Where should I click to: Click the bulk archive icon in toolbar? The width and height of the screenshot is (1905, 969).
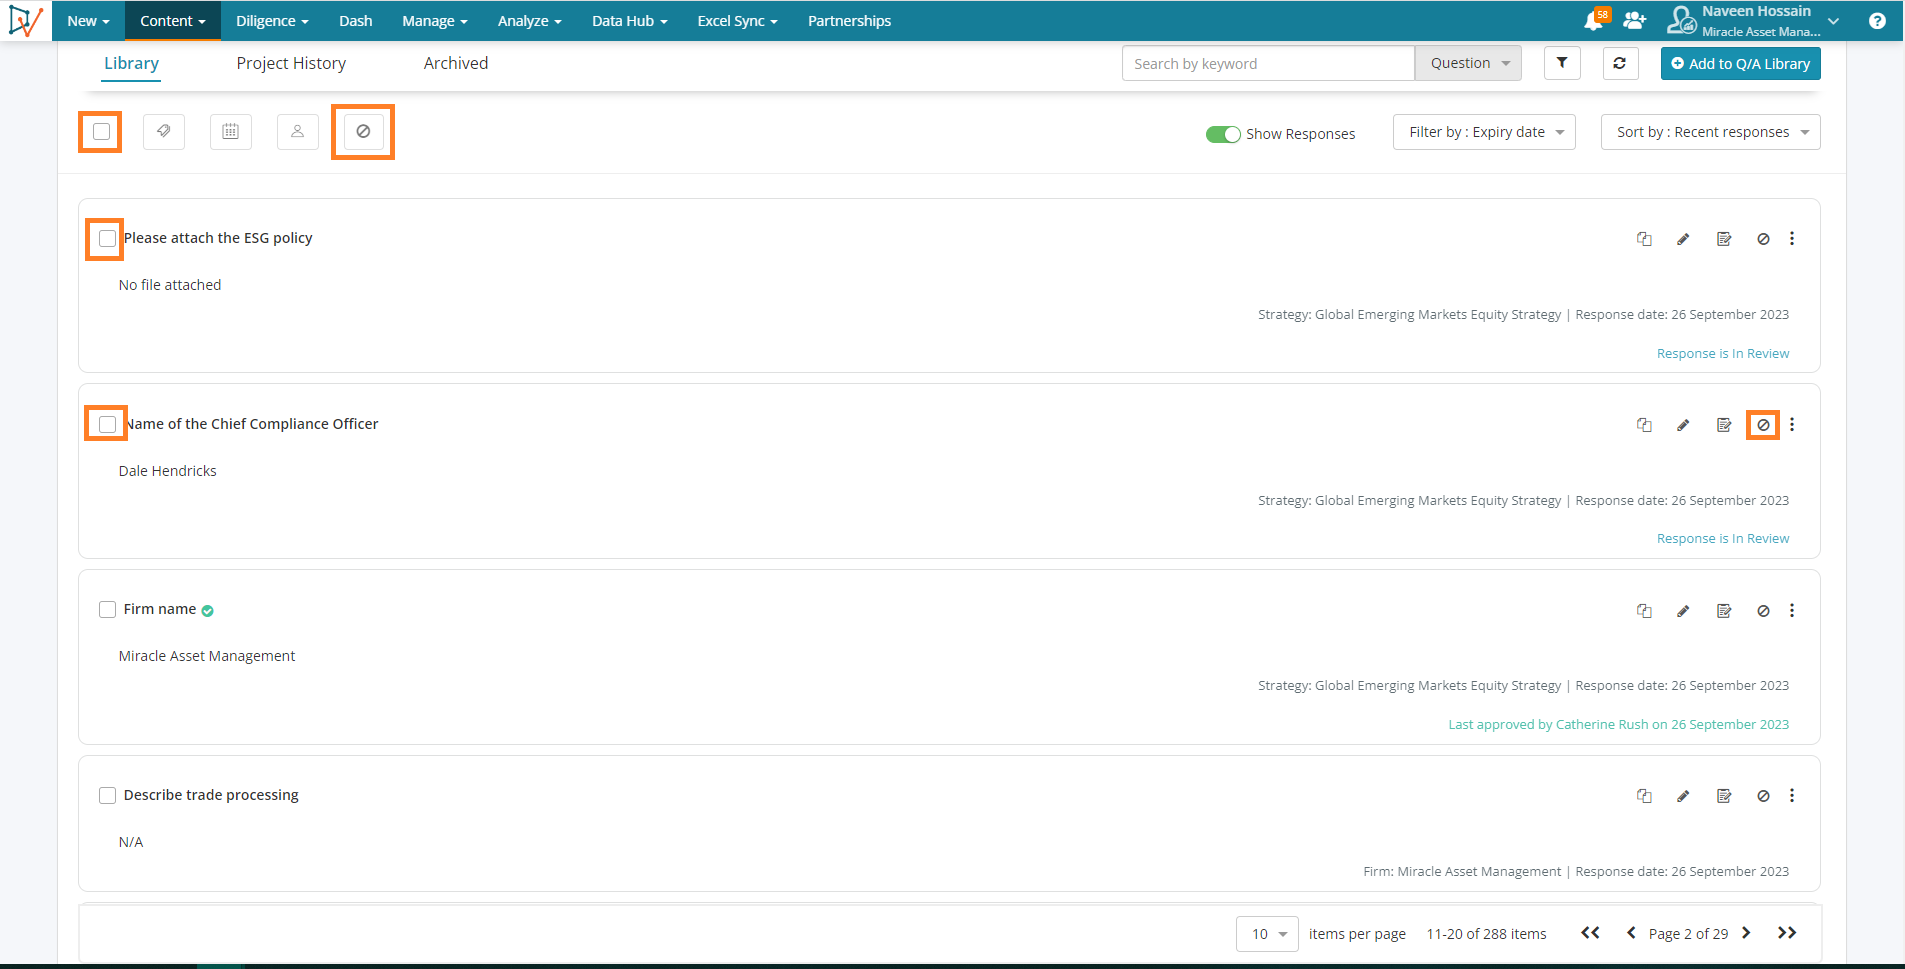(x=363, y=131)
